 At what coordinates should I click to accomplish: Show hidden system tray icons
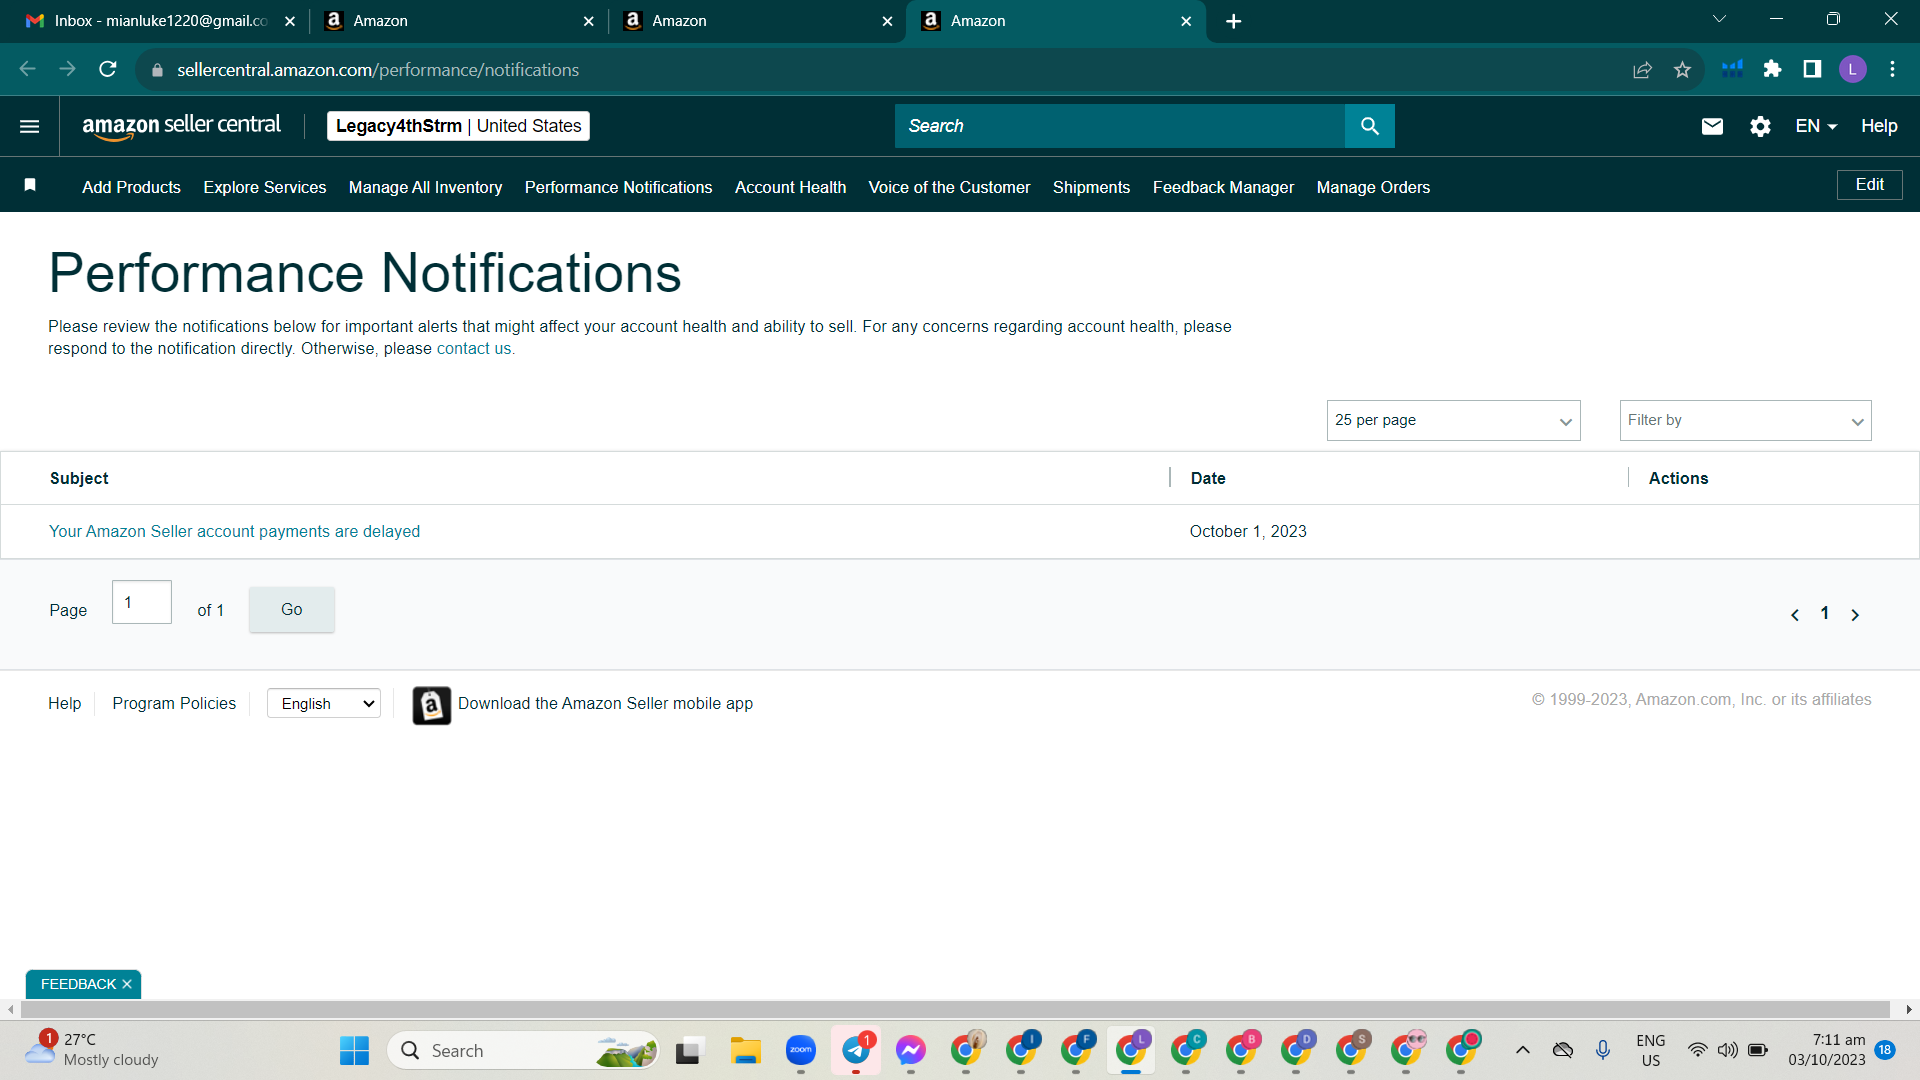pyautogui.click(x=1522, y=1051)
